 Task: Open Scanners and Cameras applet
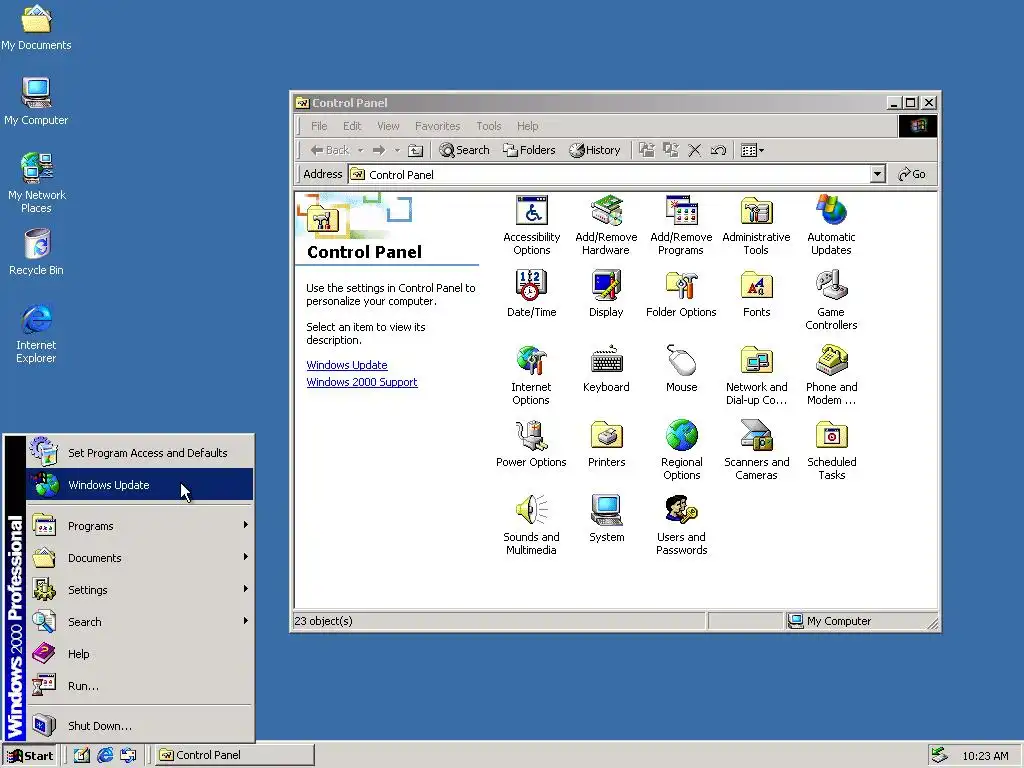[x=756, y=451]
